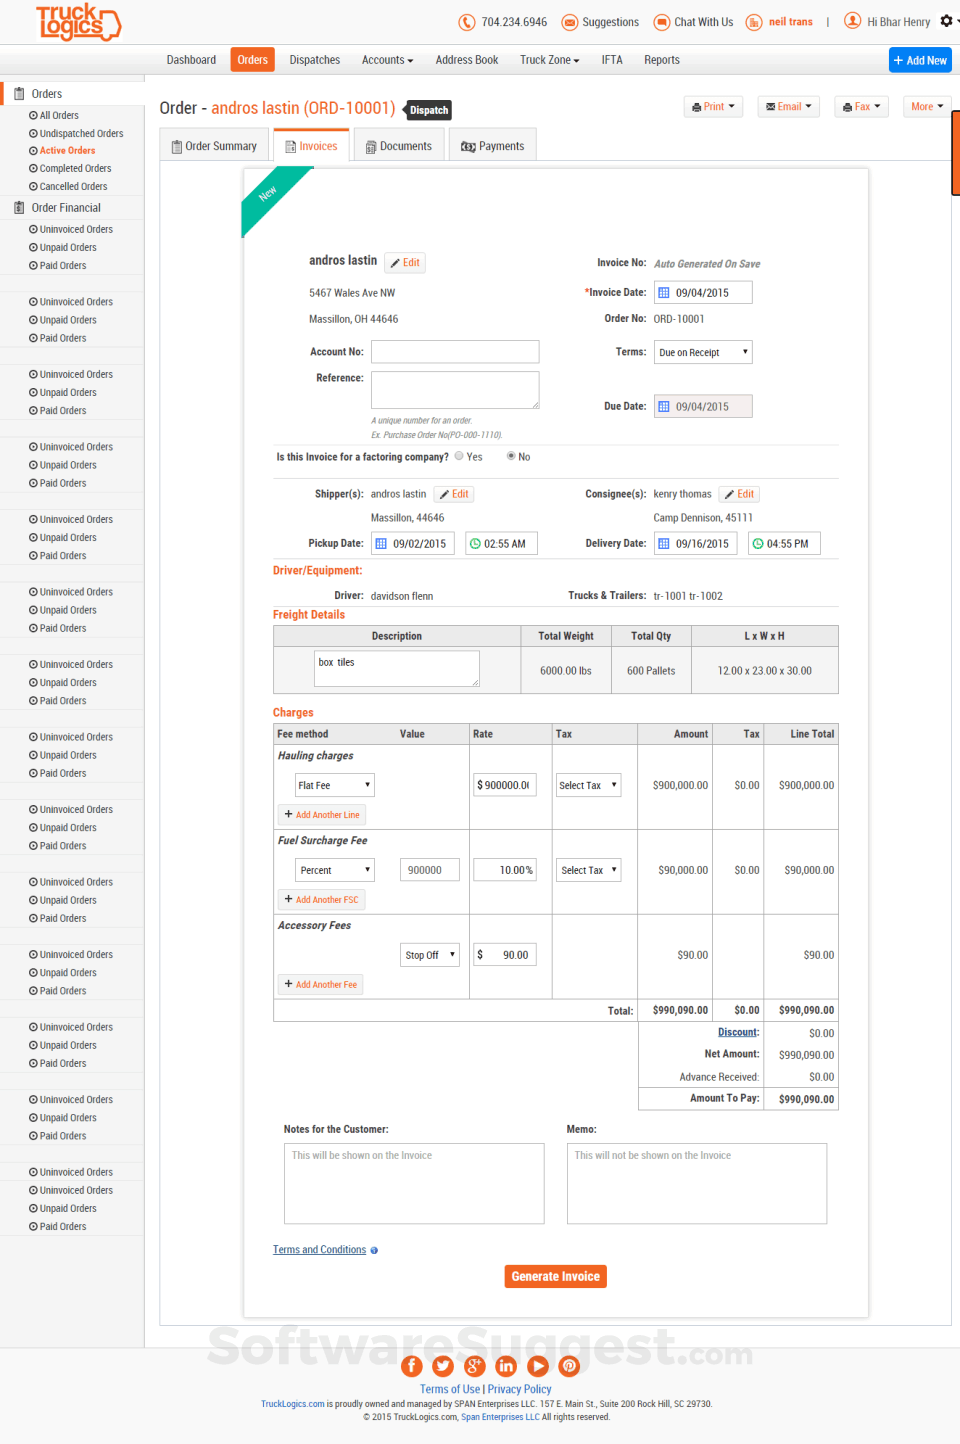This screenshot has width=960, height=1444.
Task: Open the Terms dropdown (Due on Receipt)
Action: [x=703, y=352]
